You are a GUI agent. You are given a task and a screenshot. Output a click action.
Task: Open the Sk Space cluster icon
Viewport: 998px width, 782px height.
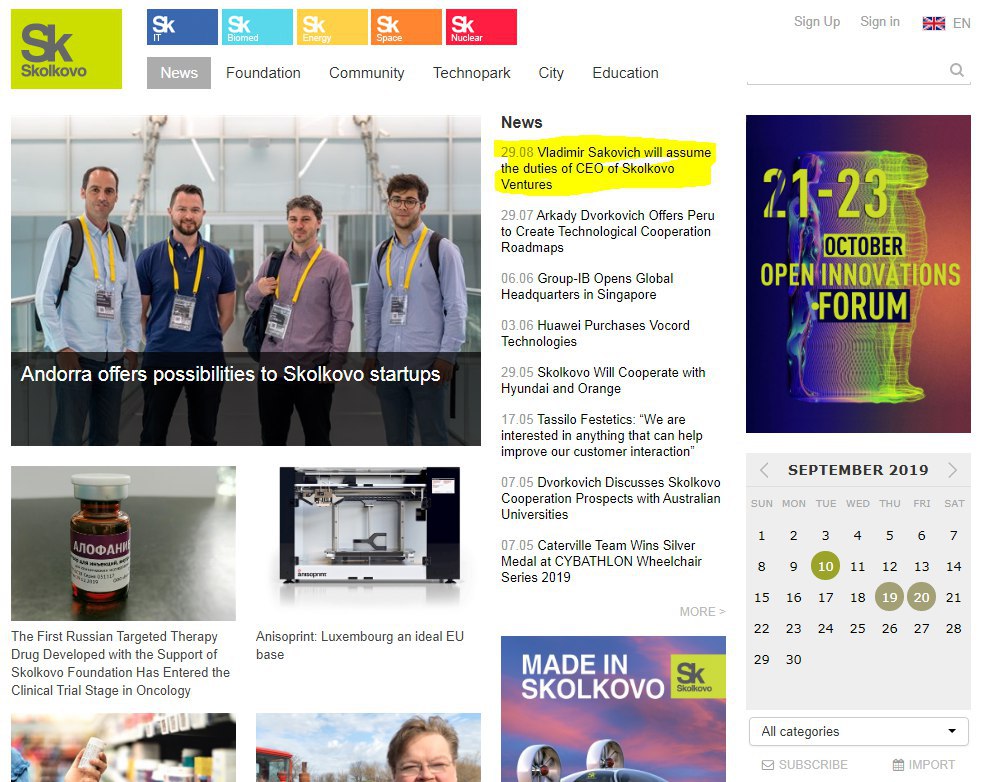click(406, 27)
